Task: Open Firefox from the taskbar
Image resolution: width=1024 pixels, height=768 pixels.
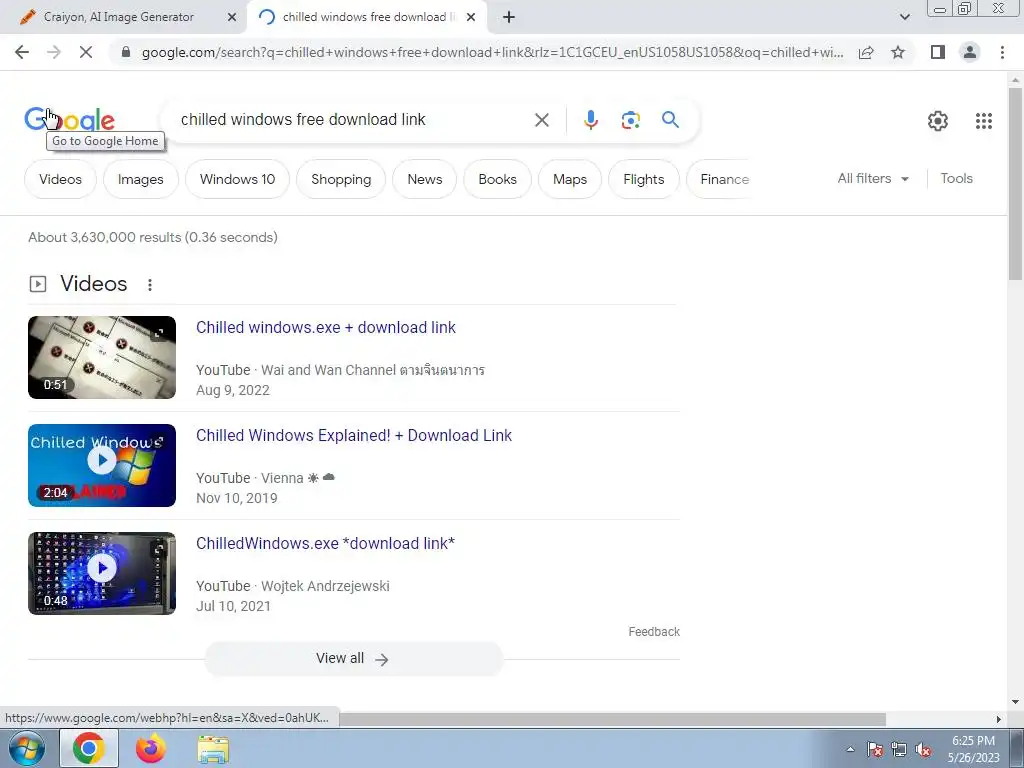Action: (151, 748)
